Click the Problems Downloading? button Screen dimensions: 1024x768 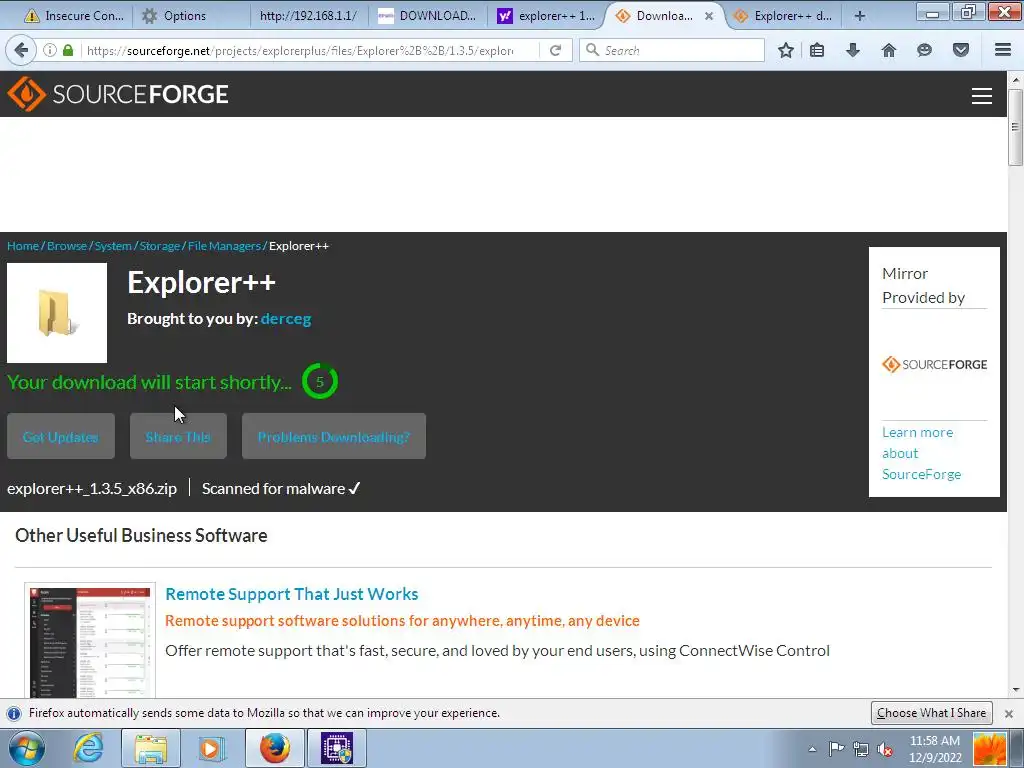click(334, 436)
